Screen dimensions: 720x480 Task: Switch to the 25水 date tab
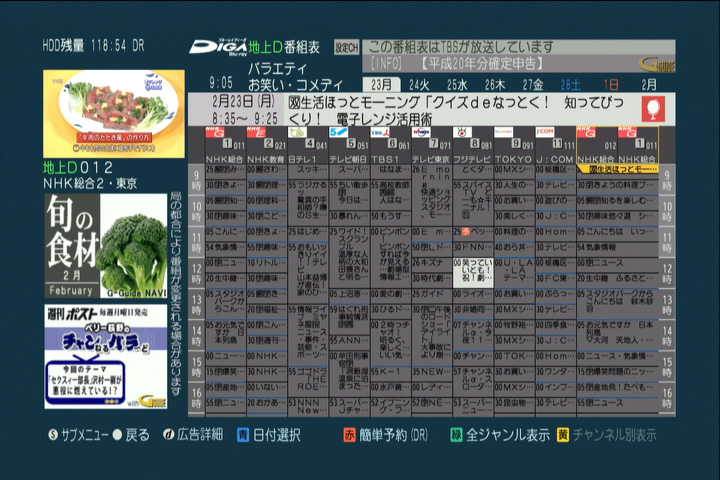pos(457,85)
